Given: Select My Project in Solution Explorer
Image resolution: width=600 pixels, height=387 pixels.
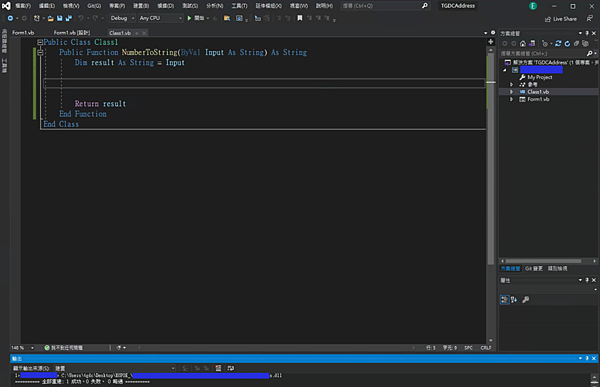Looking at the screenshot, I should tap(540, 77).
